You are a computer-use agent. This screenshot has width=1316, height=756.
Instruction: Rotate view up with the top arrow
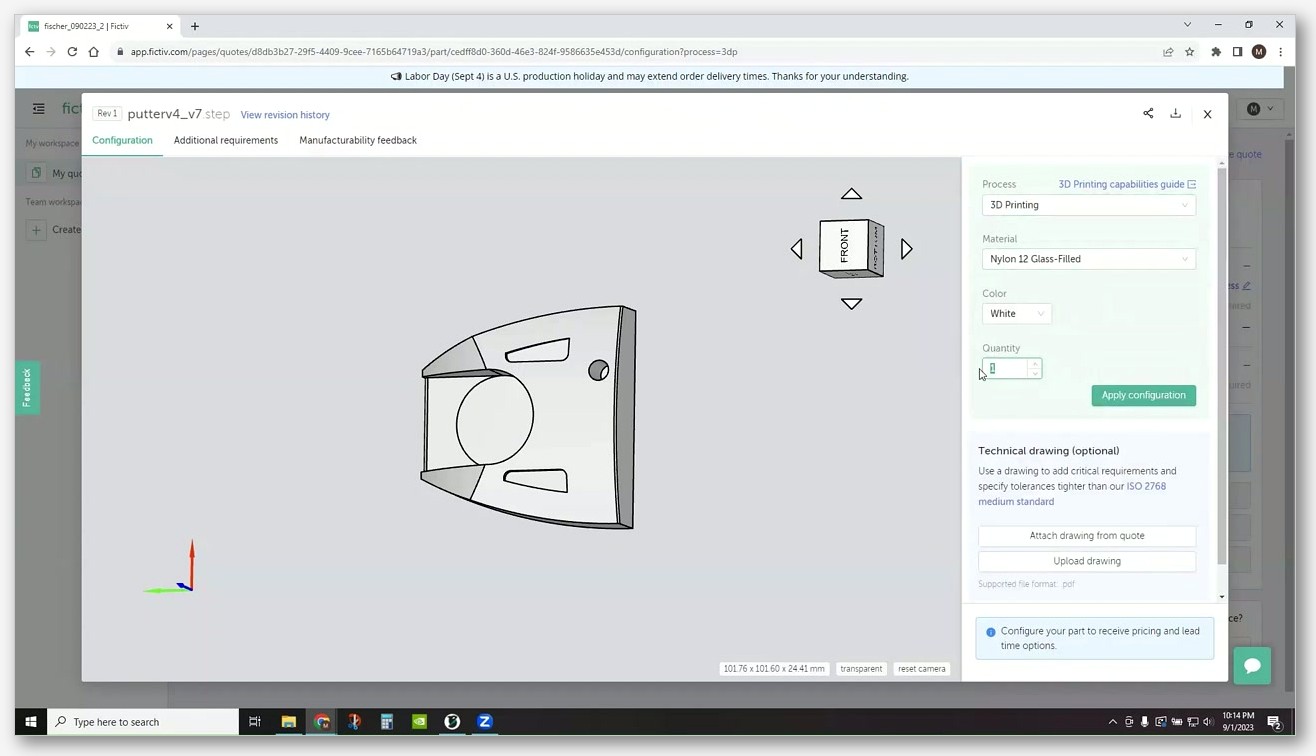[x=851, y=194]
